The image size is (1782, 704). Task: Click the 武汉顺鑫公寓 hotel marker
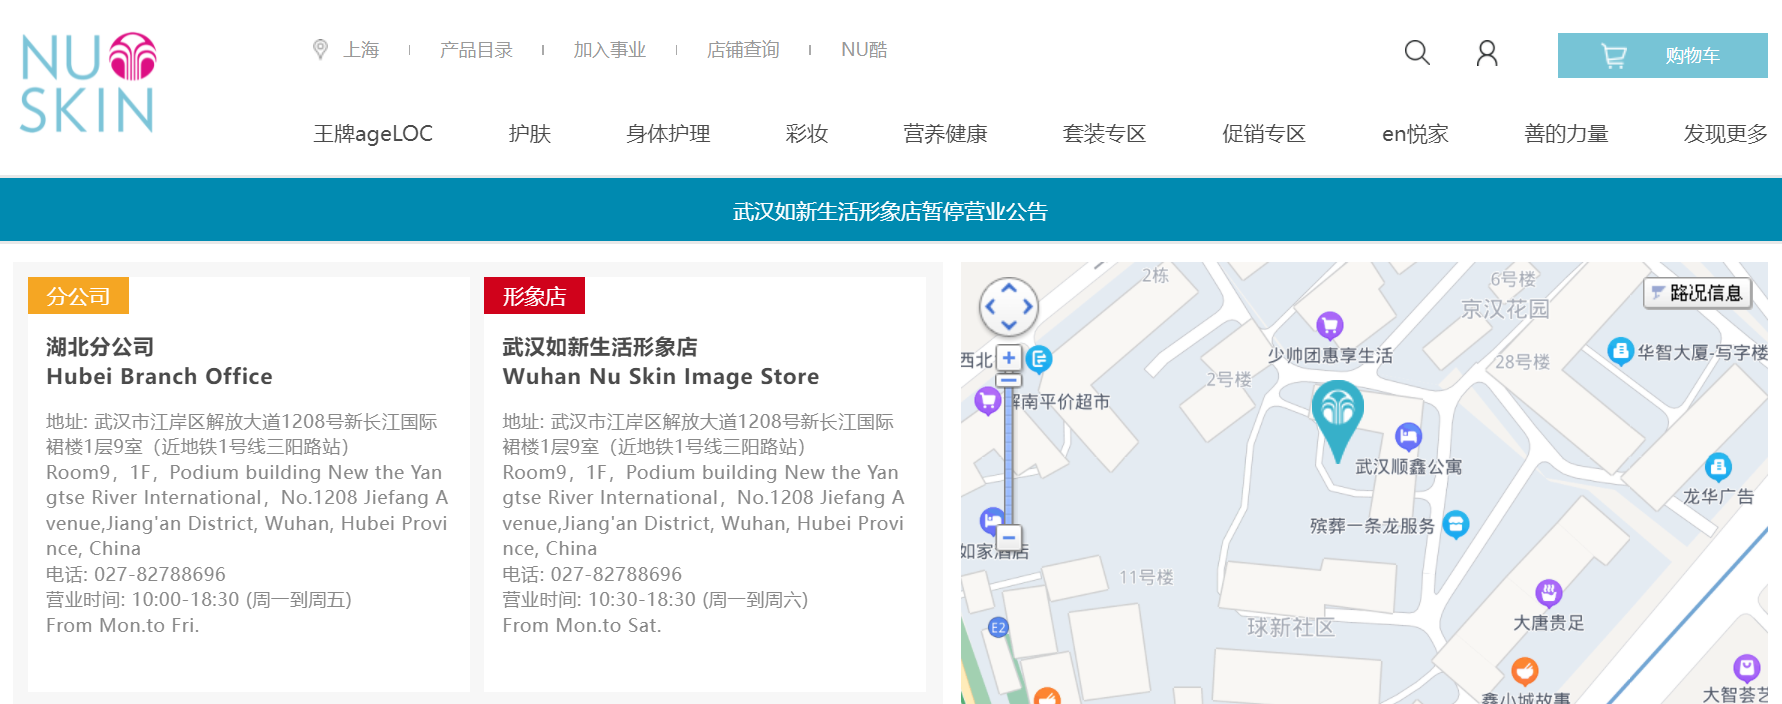(x=1408, y=436)
